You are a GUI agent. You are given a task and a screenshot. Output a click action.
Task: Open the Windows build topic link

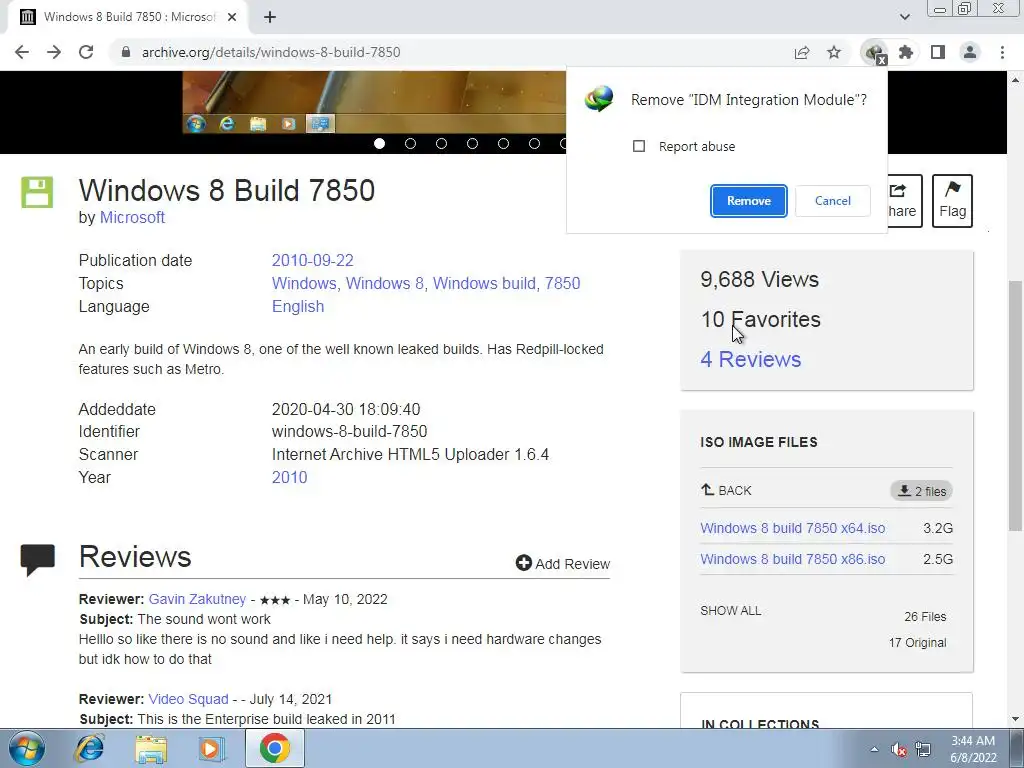coord(485,283)
